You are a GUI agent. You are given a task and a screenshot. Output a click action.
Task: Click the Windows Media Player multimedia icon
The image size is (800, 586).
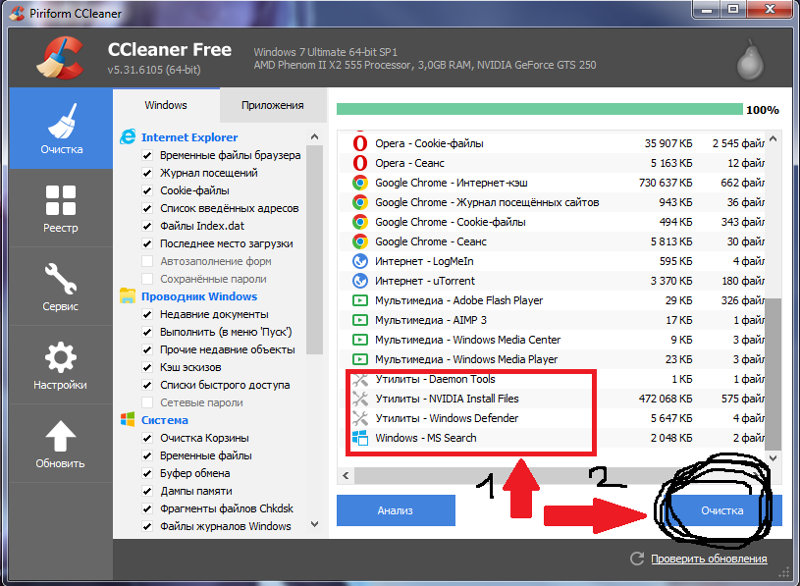pos(360,360)
